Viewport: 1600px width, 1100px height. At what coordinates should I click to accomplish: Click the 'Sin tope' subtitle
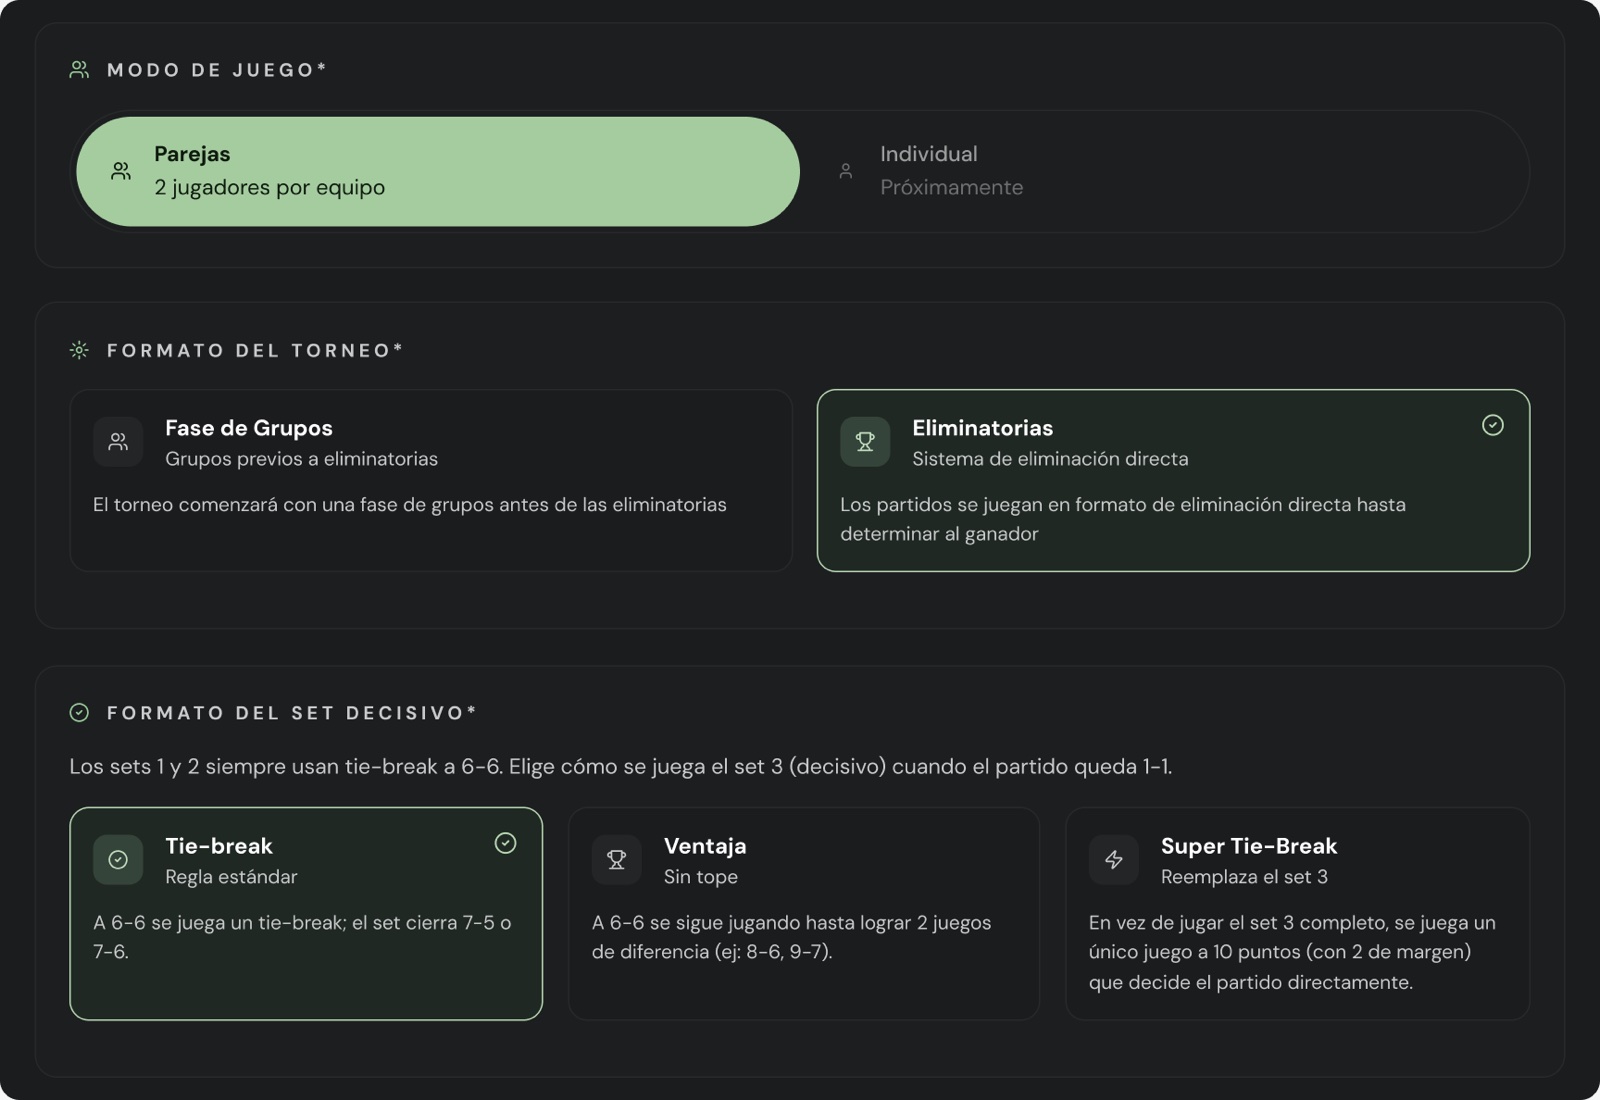tap(700, 877)
